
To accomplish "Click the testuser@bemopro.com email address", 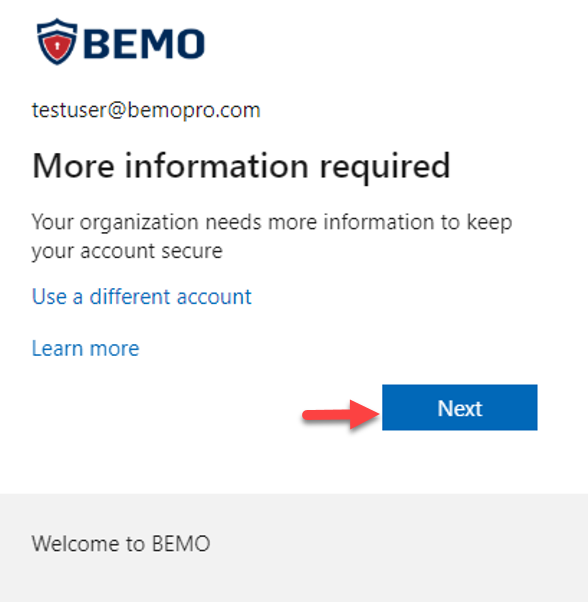I will [146, 111].
